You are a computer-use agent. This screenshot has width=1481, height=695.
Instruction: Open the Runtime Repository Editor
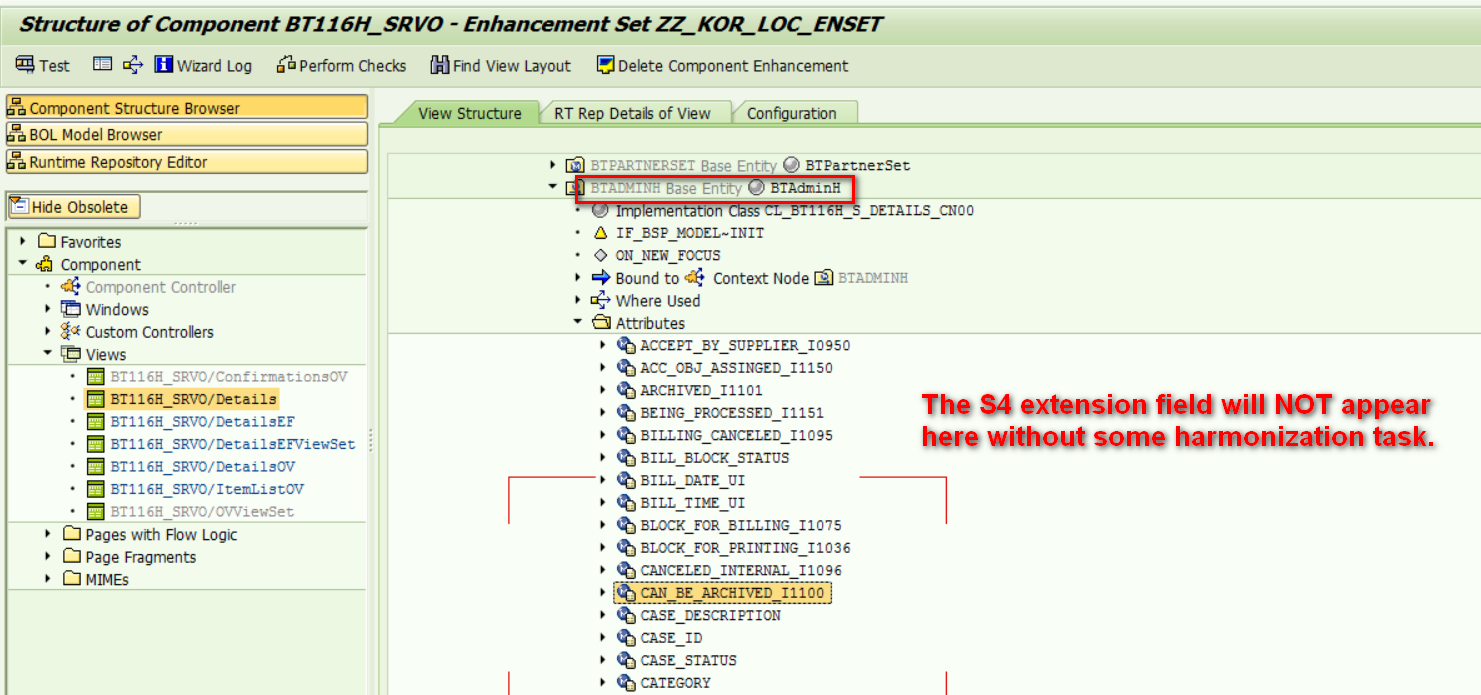(187, 161)
